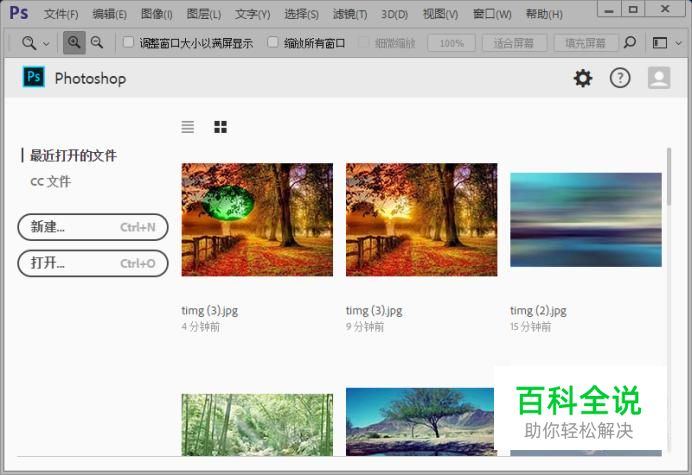Select 最近打开的文件 in sidebar
Screen dimensions: 692x475
73,155
